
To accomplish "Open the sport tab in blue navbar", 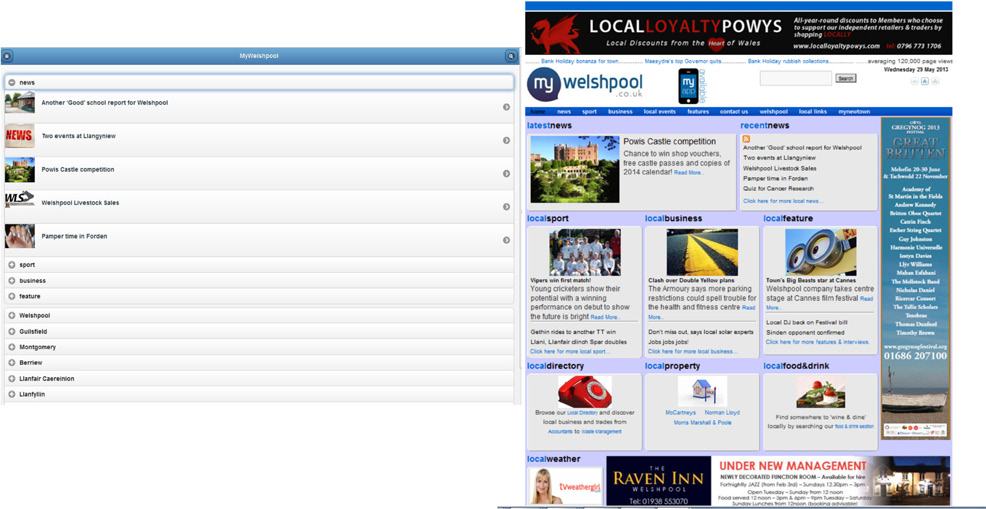I will (x=589, y=111).
